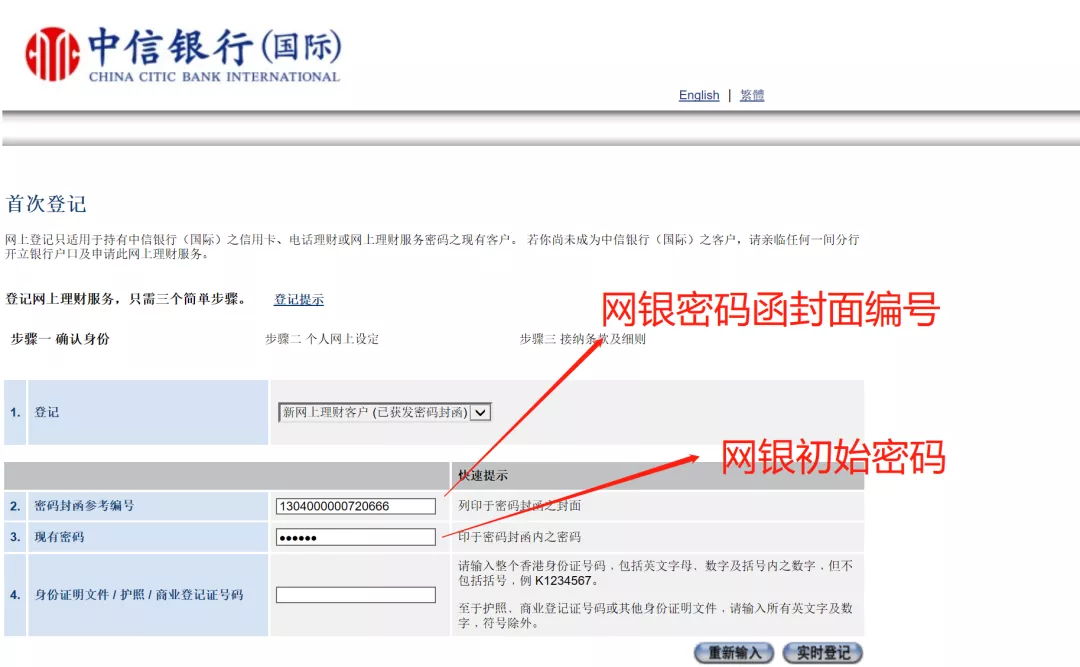Screen dimensions: 1080x667
Task: Click the hint text 印于密码封函内之密码
Action: (x=519, y=537)
